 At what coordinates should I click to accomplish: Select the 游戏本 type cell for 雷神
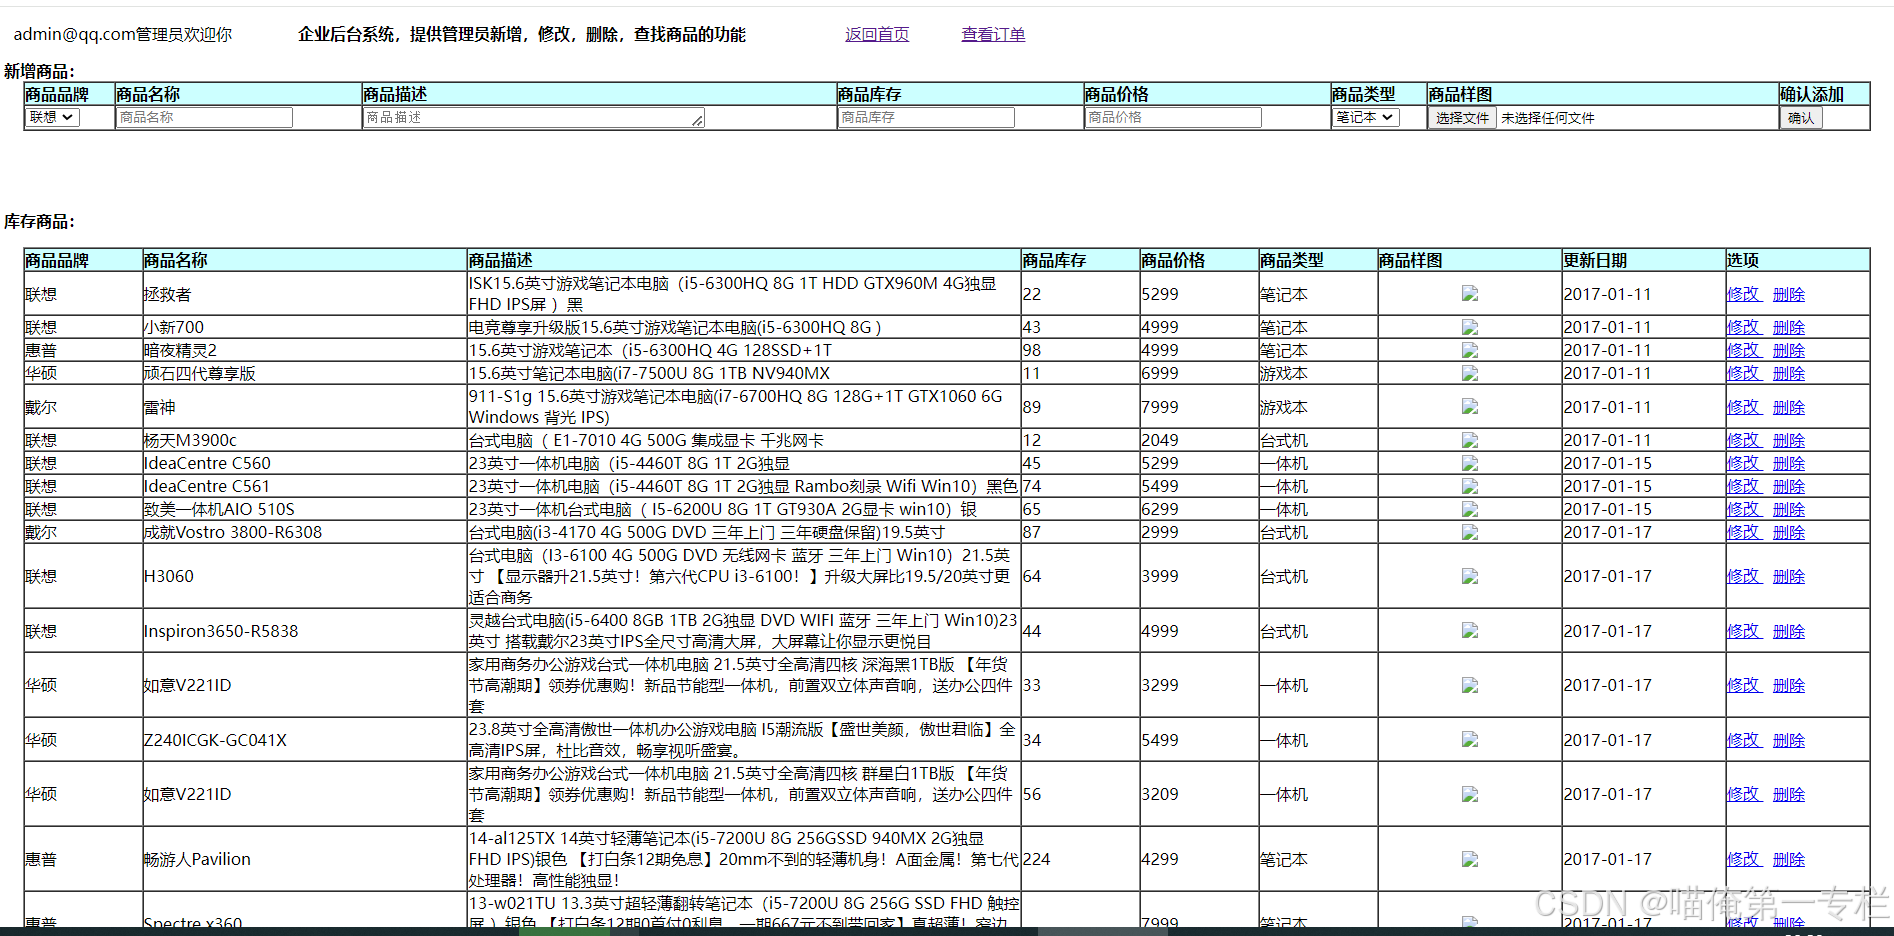1283,407
